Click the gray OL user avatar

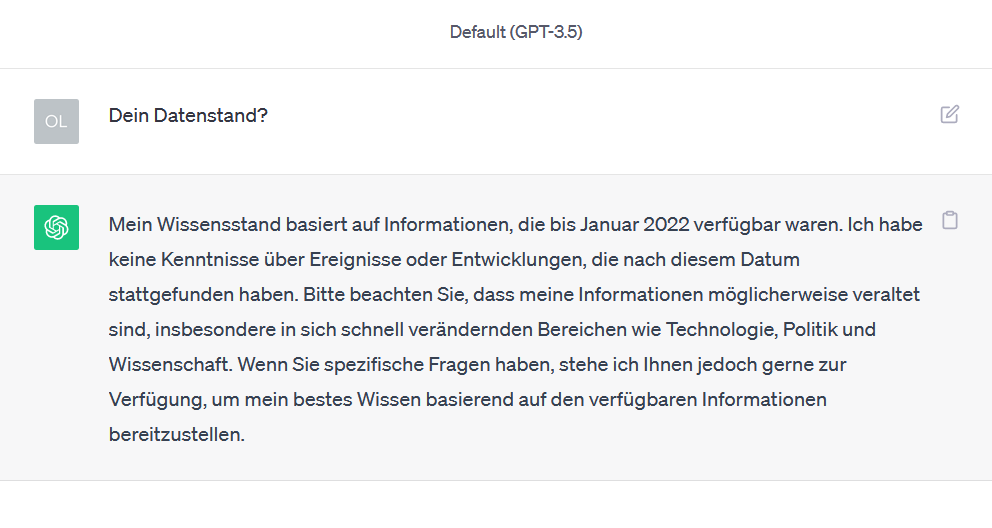56,121
